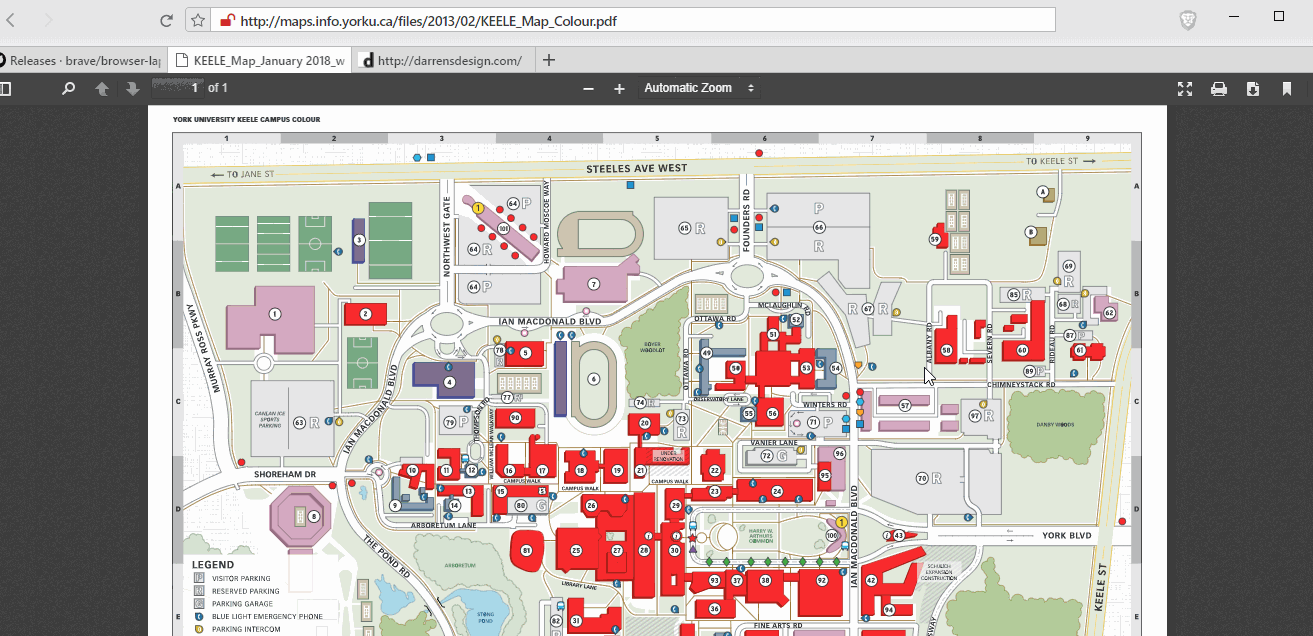
Task: Click the 'YORK UNIVERSITY KEELE CAMPUS COLOUR' title
Action: pyautogui.click(x=246, y=119)
